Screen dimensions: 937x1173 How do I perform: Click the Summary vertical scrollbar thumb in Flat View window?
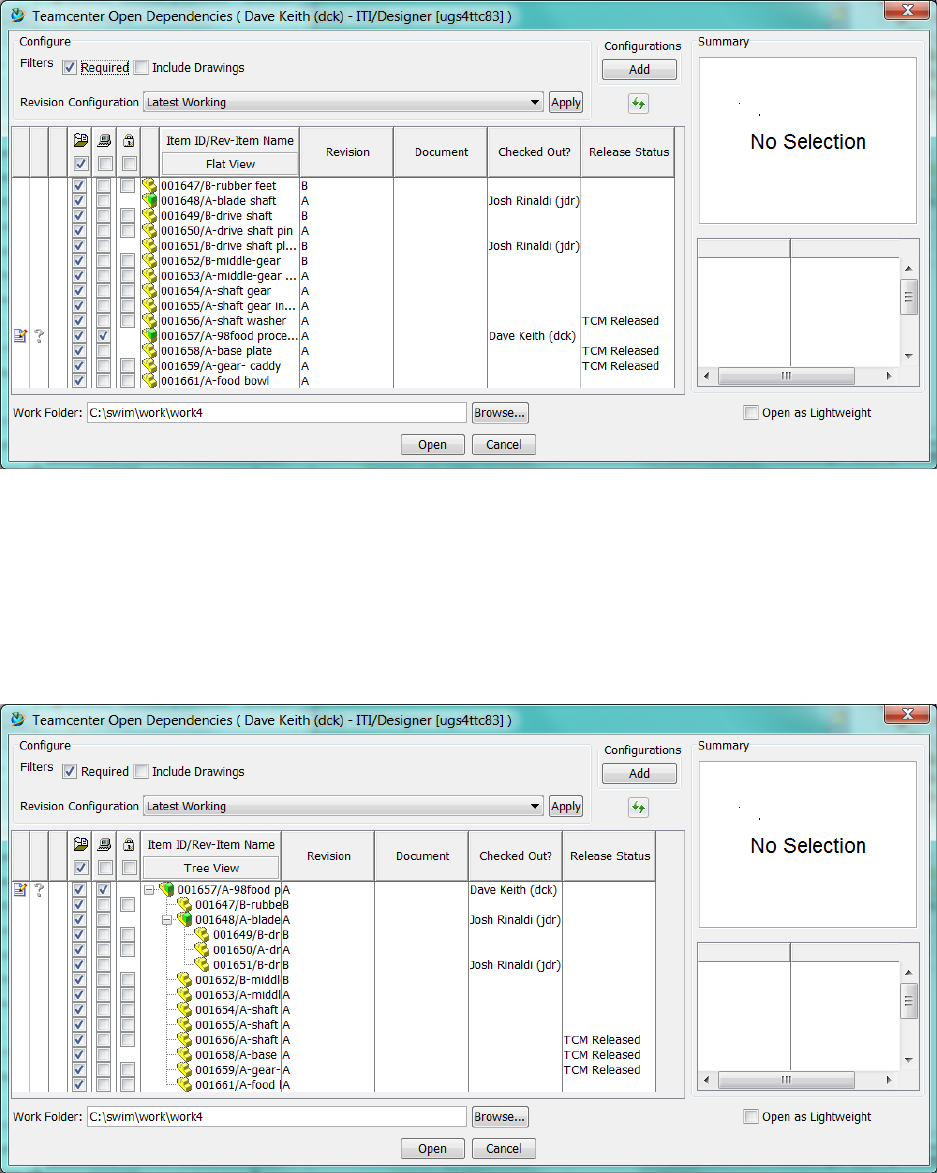click(909, 297)
